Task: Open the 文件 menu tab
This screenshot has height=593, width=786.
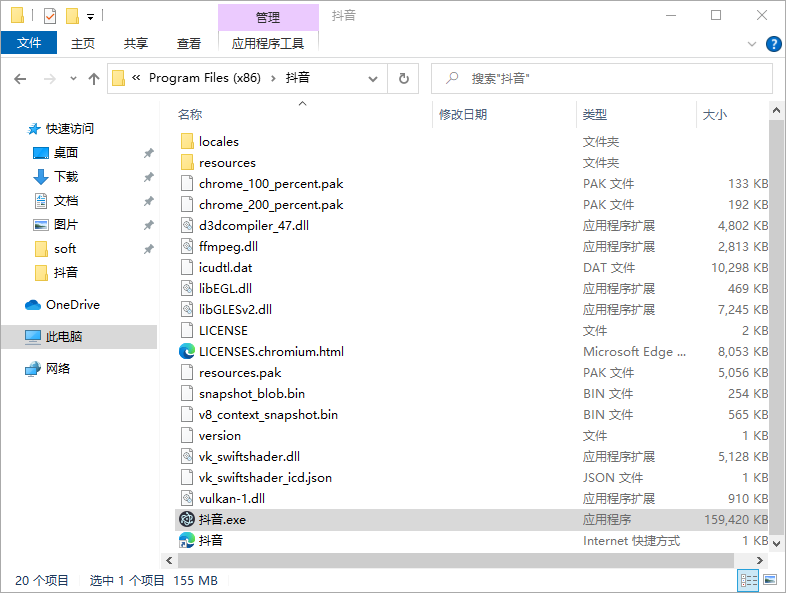Action: [x=29, y=43]
